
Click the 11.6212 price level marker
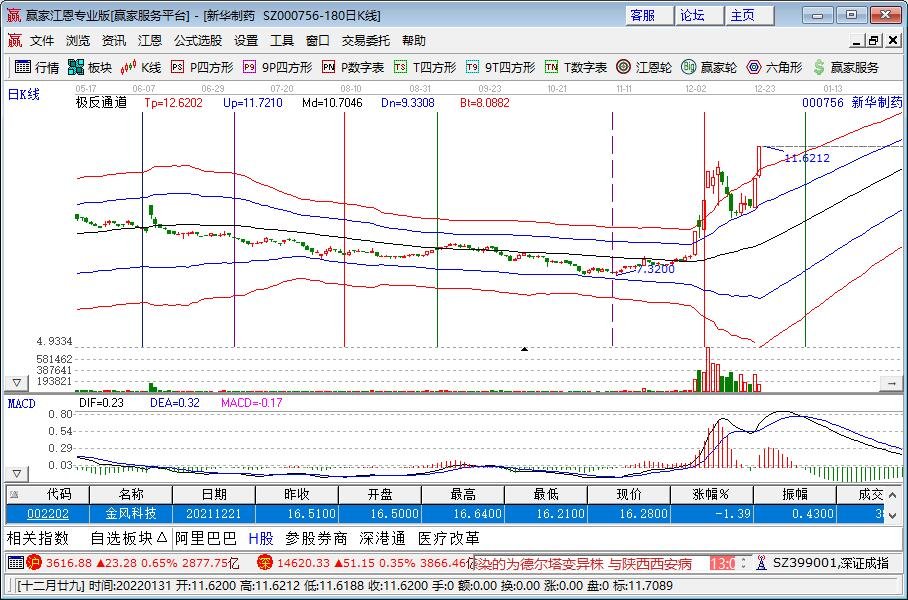click(x=807, y=158)
